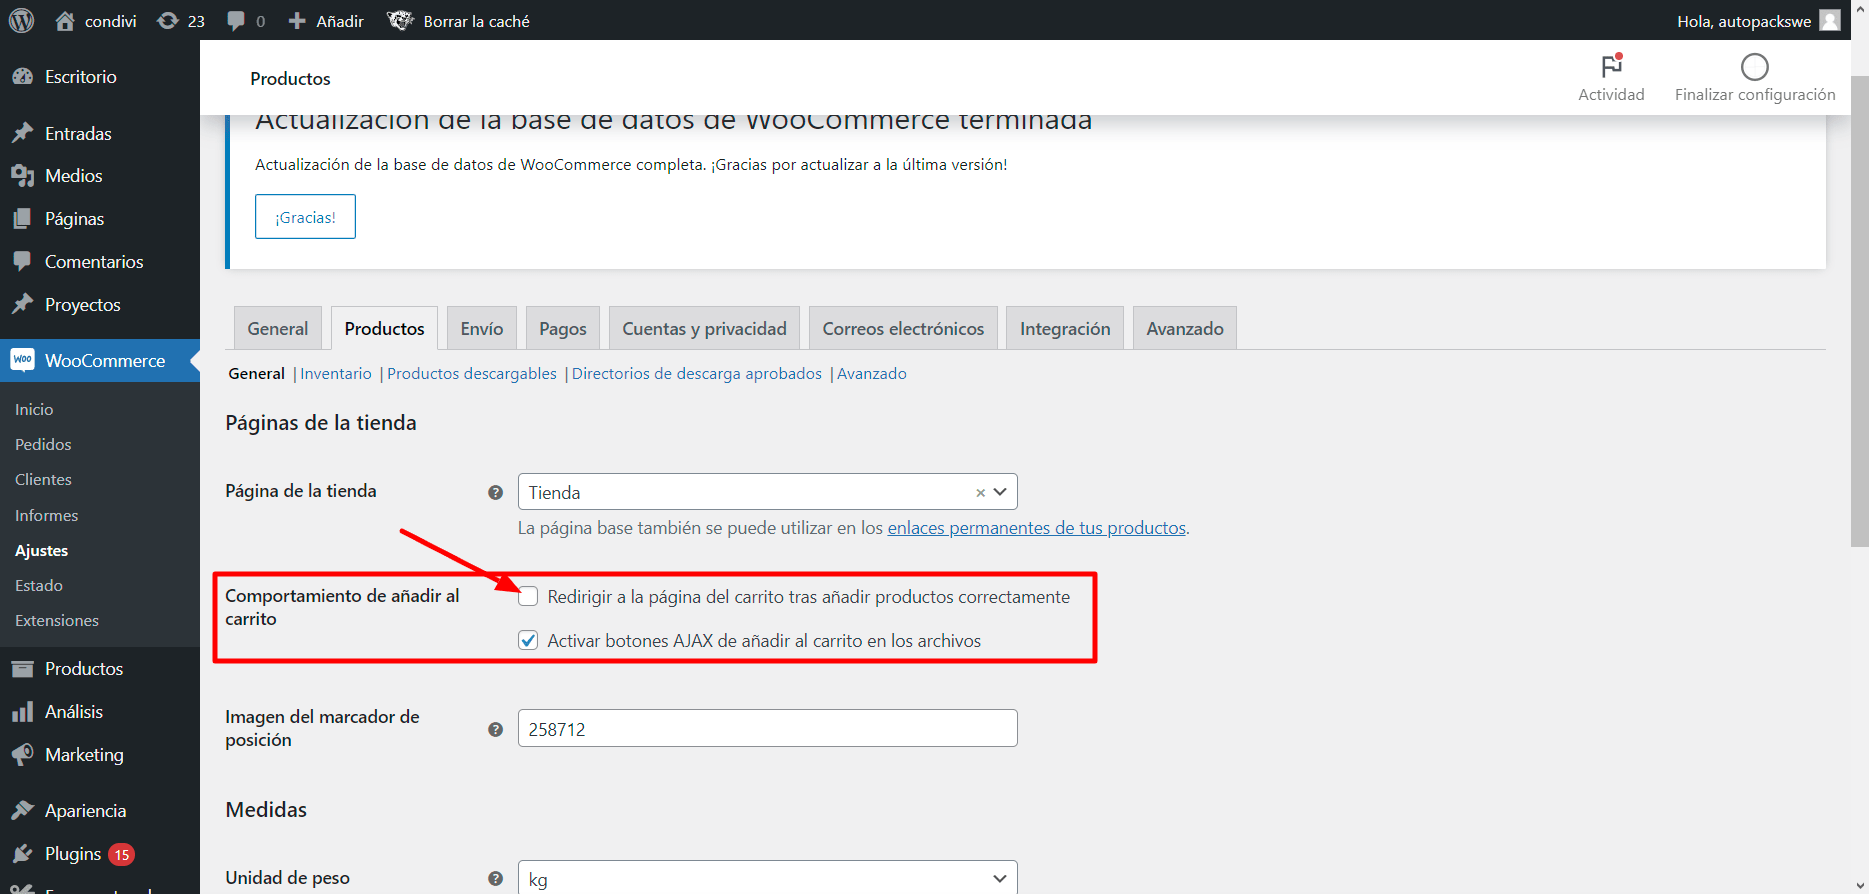Click the WordPress logo icon

(x=21, y=20)
